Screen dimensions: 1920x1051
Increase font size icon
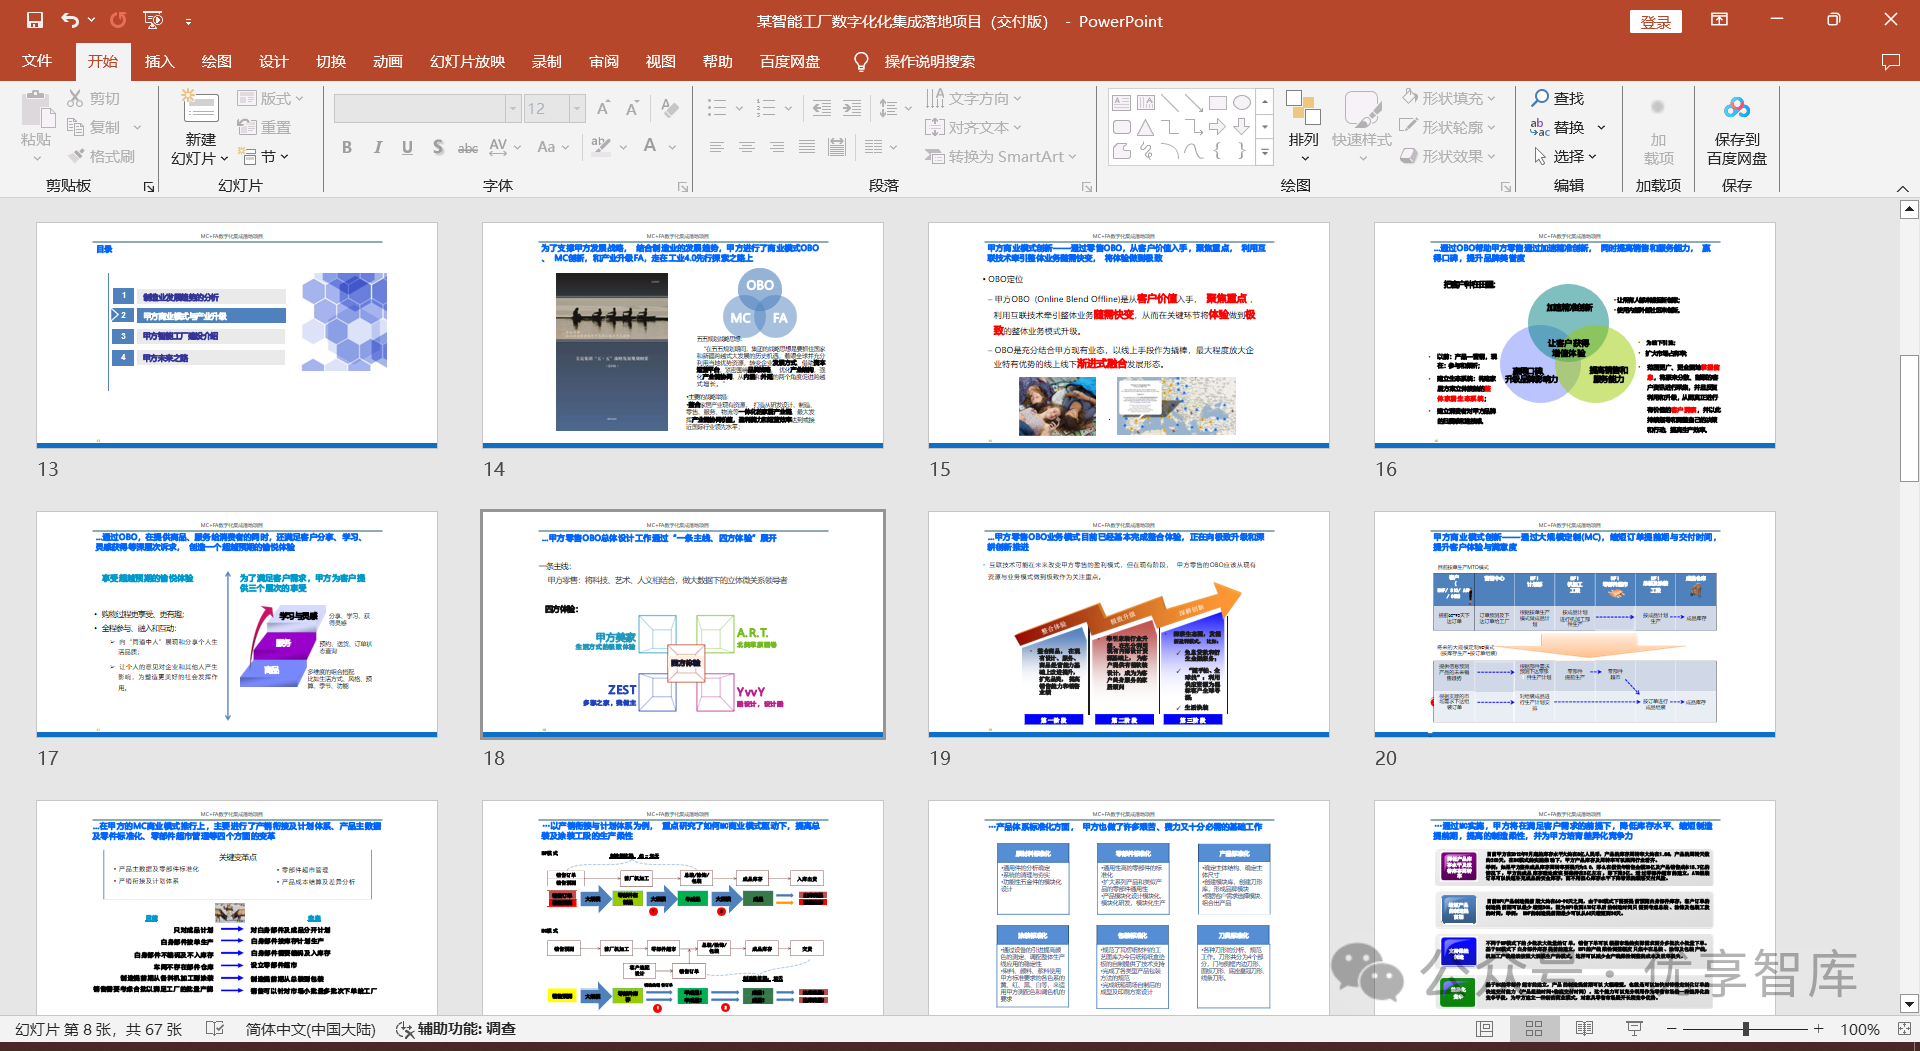click(603, 108)
